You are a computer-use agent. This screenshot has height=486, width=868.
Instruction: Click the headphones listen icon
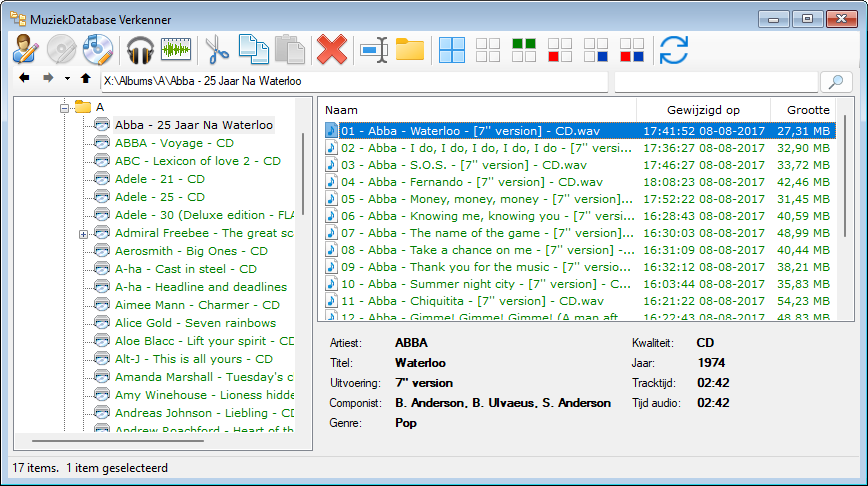pos(140,51)
